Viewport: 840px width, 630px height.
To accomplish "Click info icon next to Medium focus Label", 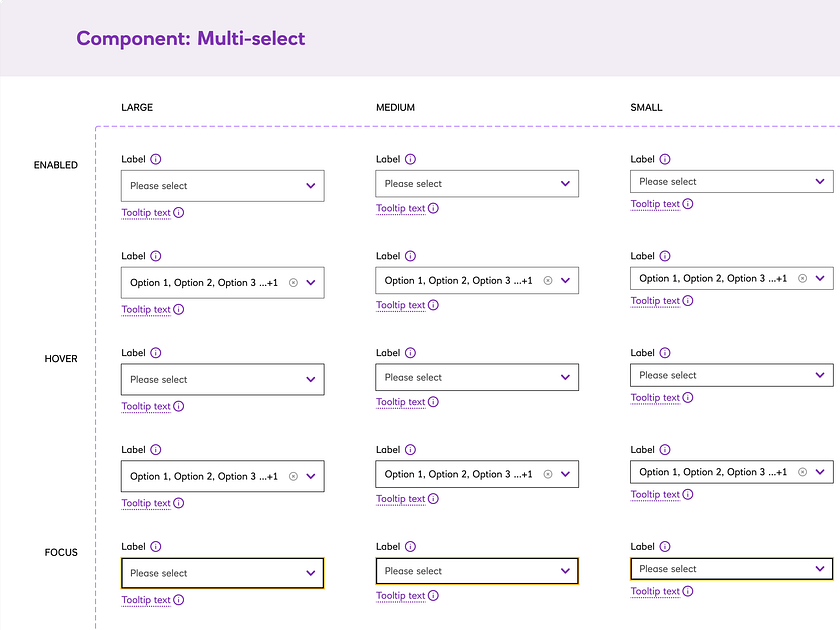I will click(x=412, y=546).
